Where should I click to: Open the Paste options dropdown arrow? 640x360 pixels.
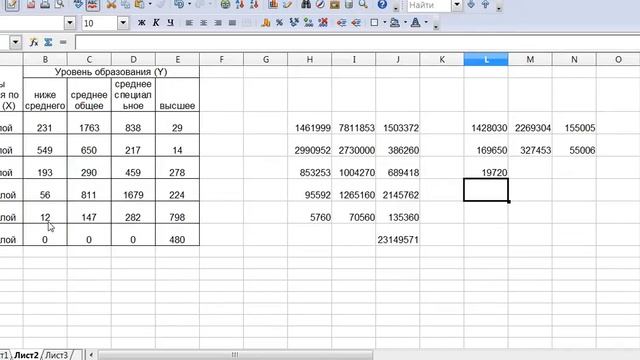[x=150, y=4]
